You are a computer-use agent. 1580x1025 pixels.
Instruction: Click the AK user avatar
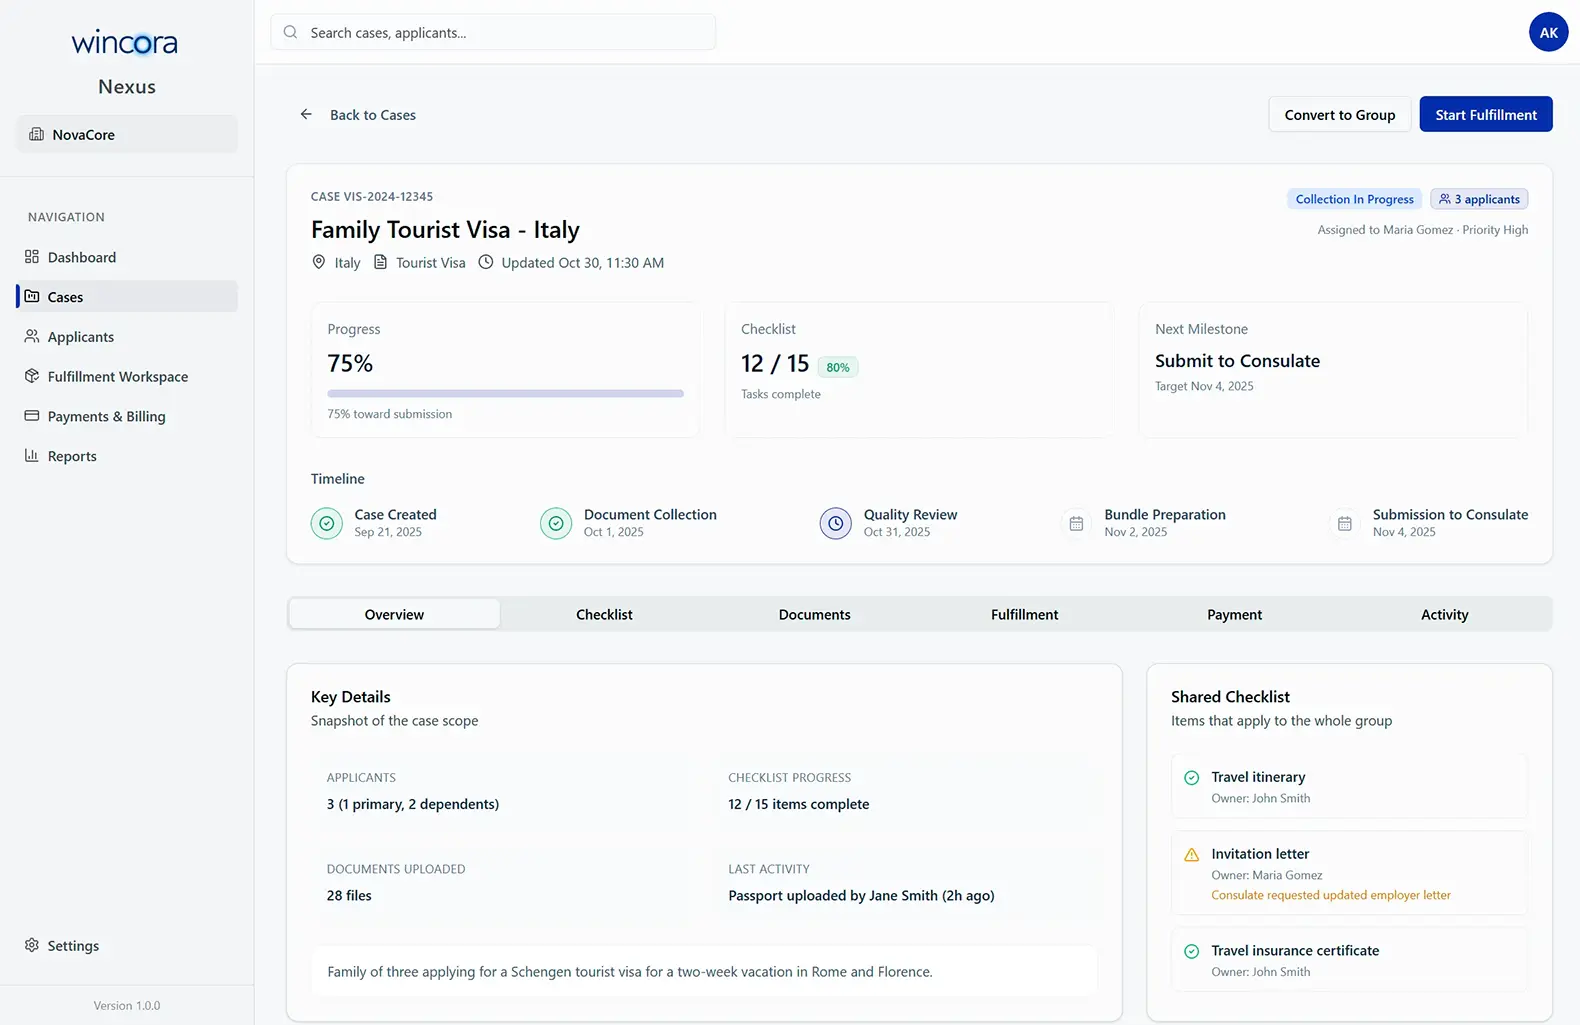(1548, 32)
